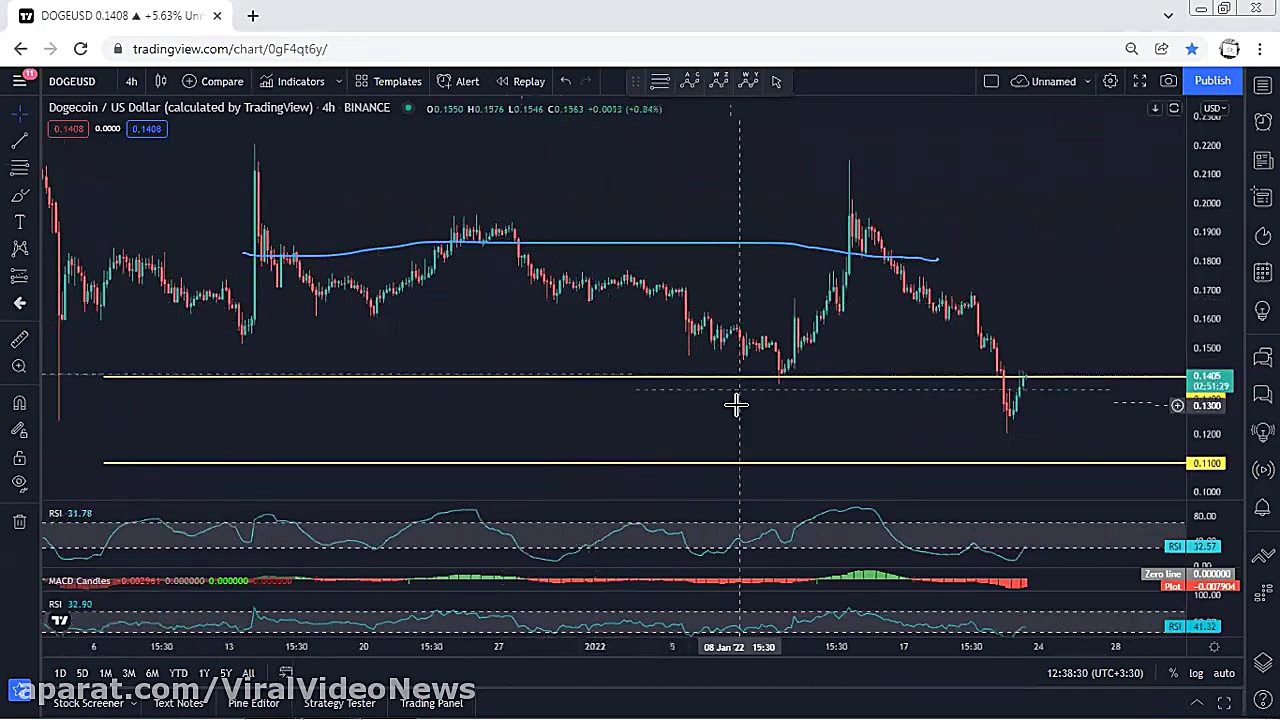Toggle percent scale mode
Screen dimensions: 1280x720
[1173, 673]
